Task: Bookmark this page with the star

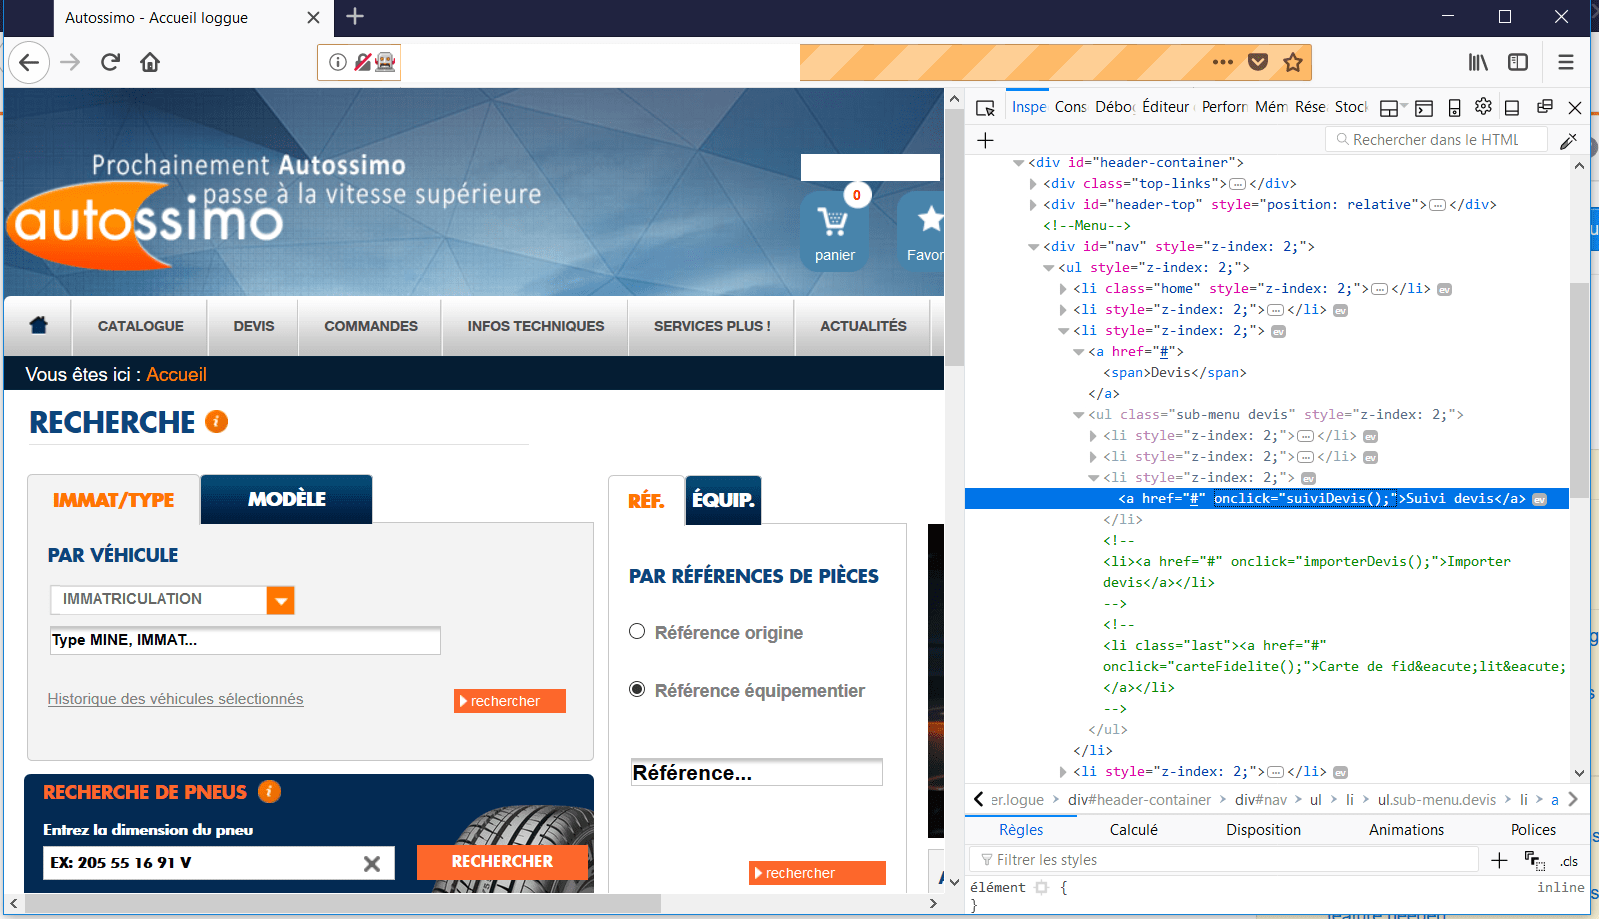Action: tap(1293, 62)
